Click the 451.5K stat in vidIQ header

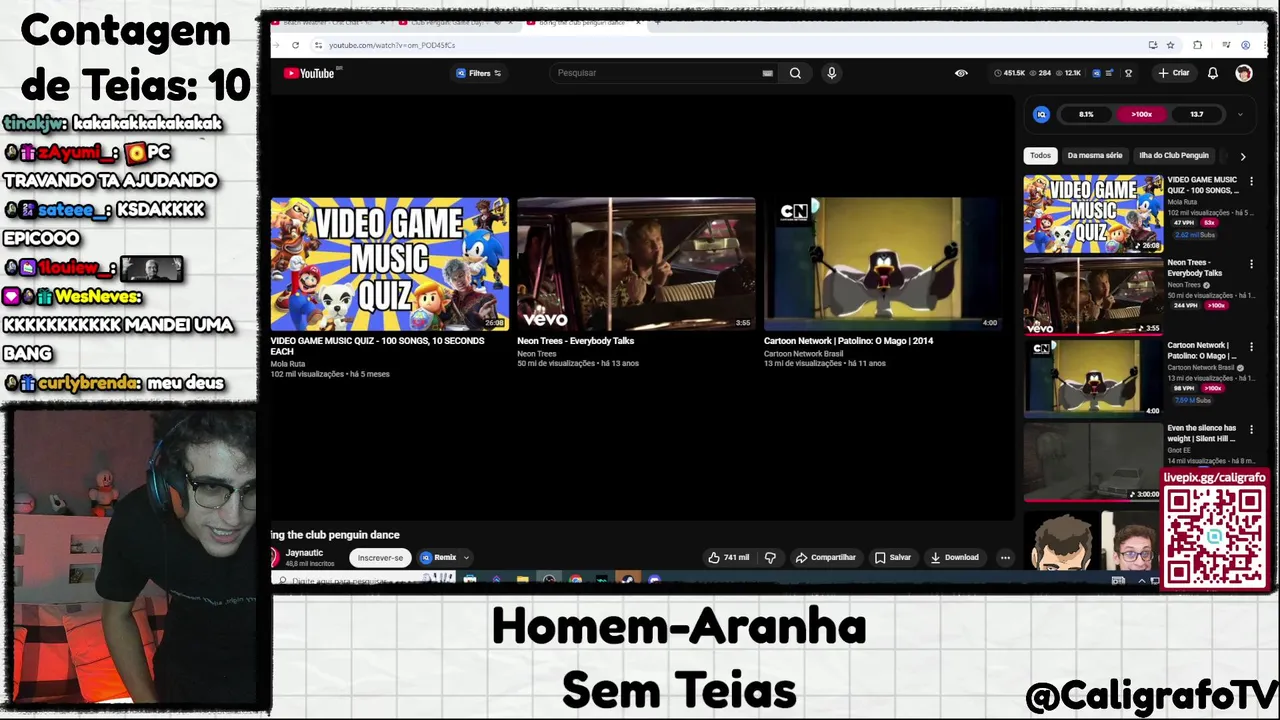(1010, 73)
